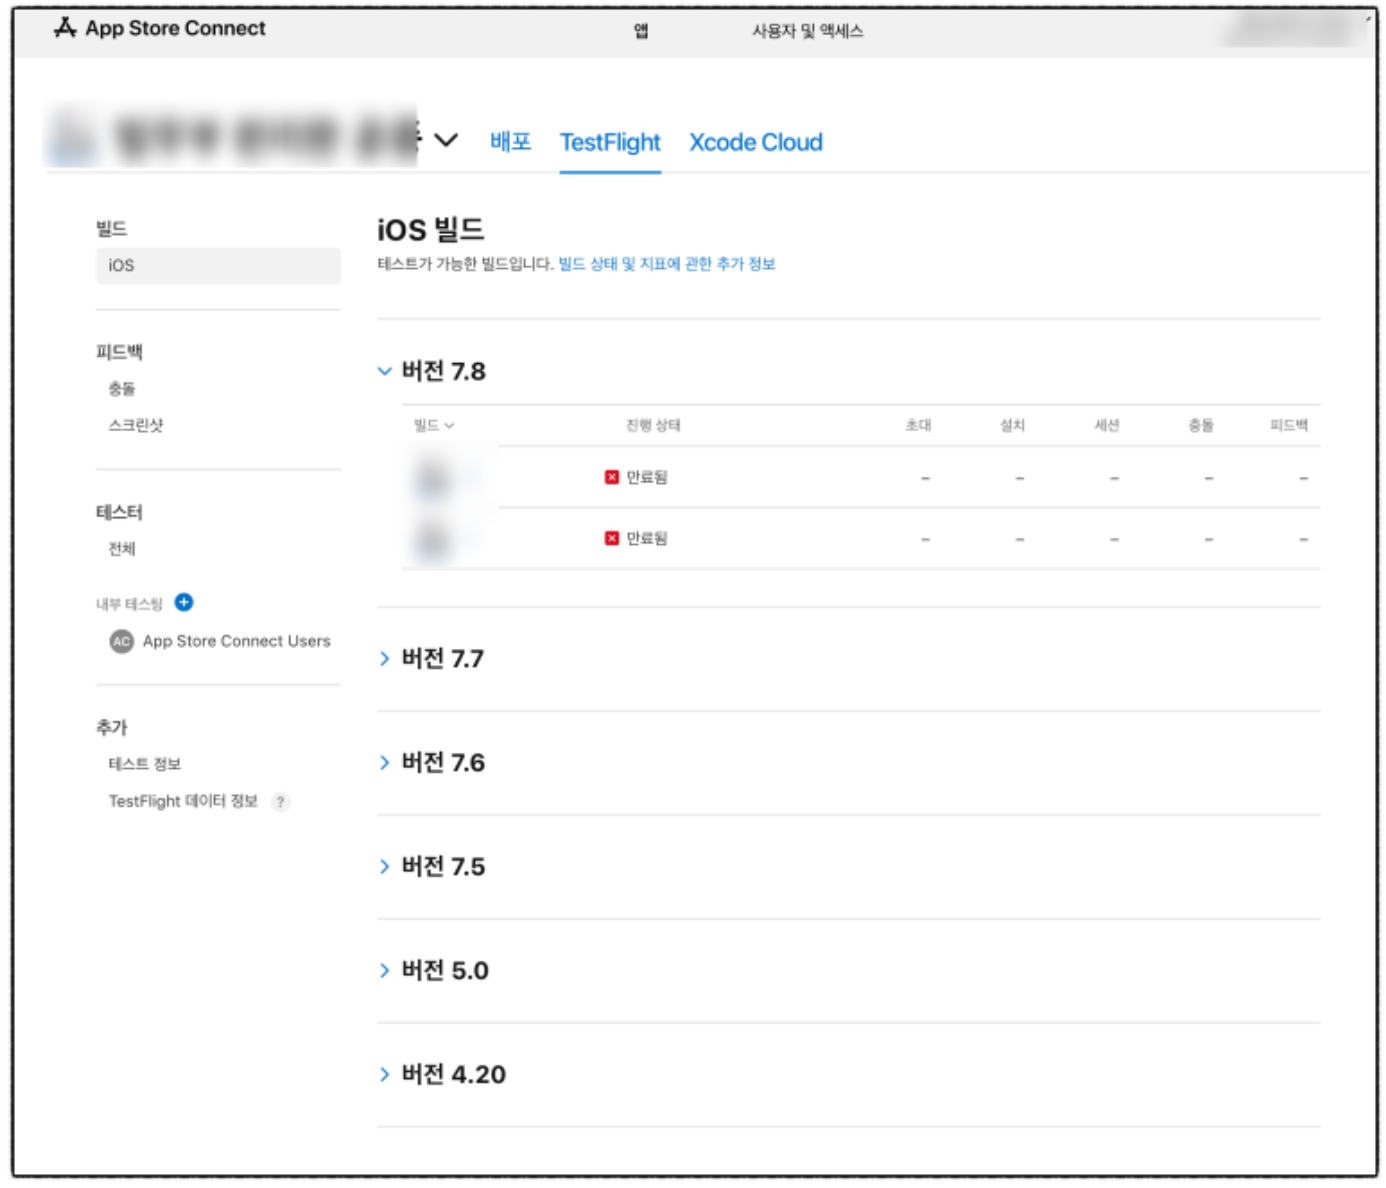
Task: Open the 앱 menu in top bar
Action: [x=641, y=31]
